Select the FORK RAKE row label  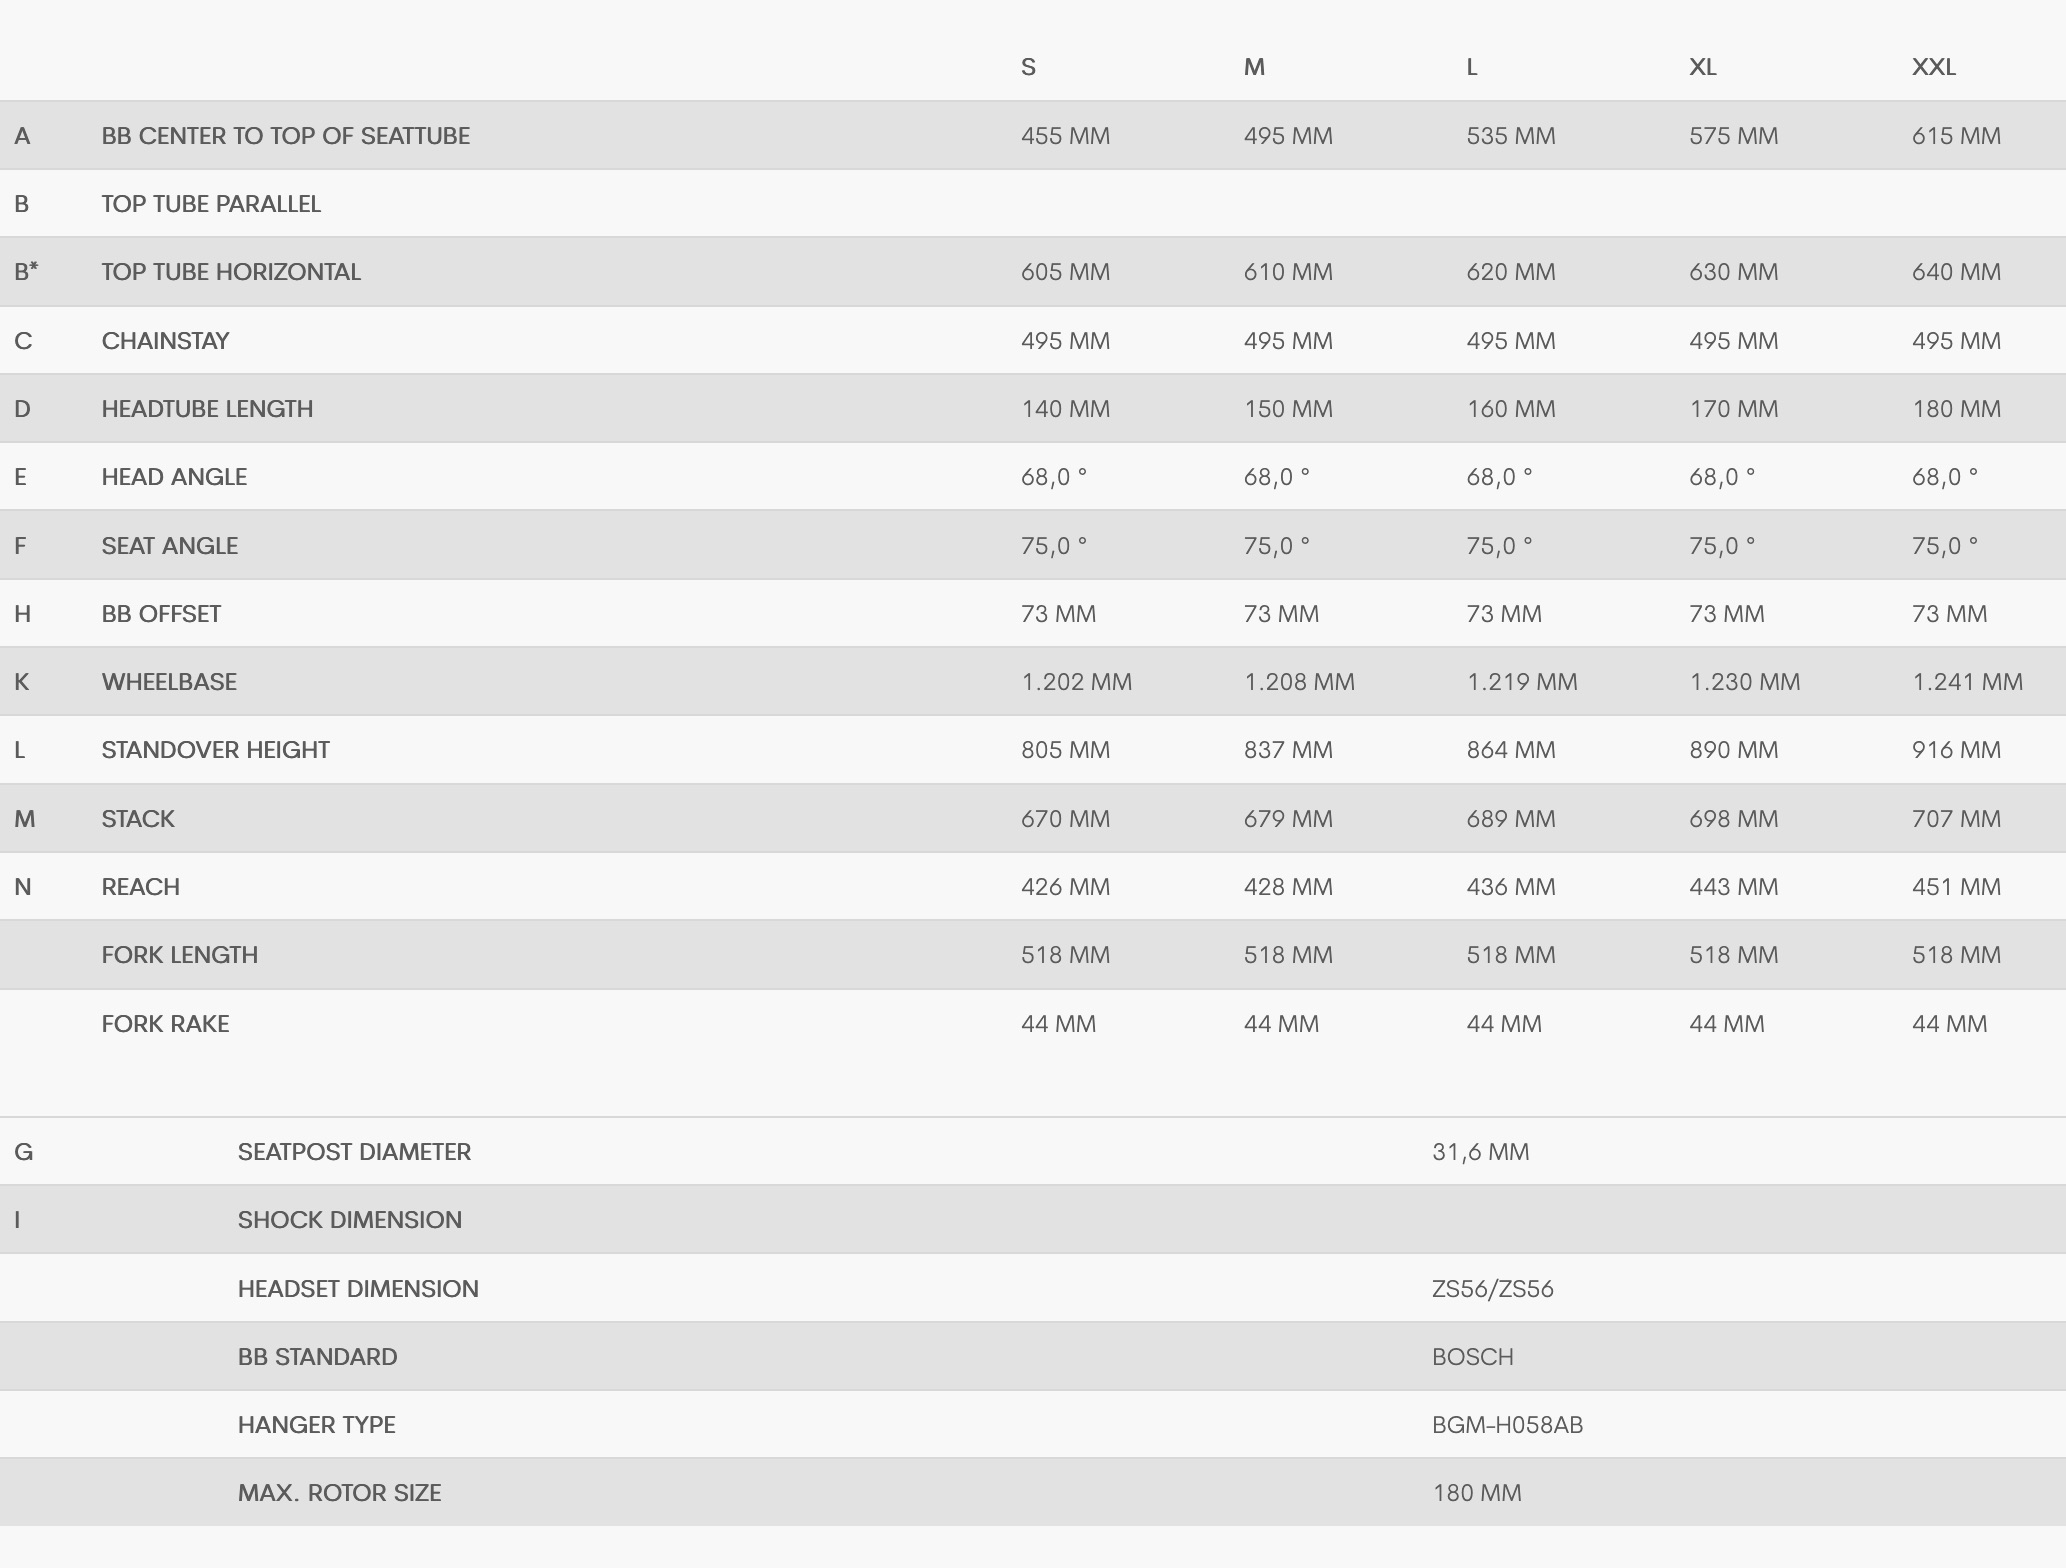click(165, 1024)
